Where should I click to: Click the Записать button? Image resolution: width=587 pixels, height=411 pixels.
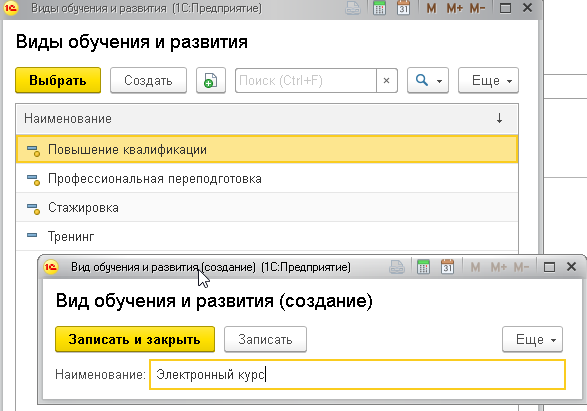point(265,339)
